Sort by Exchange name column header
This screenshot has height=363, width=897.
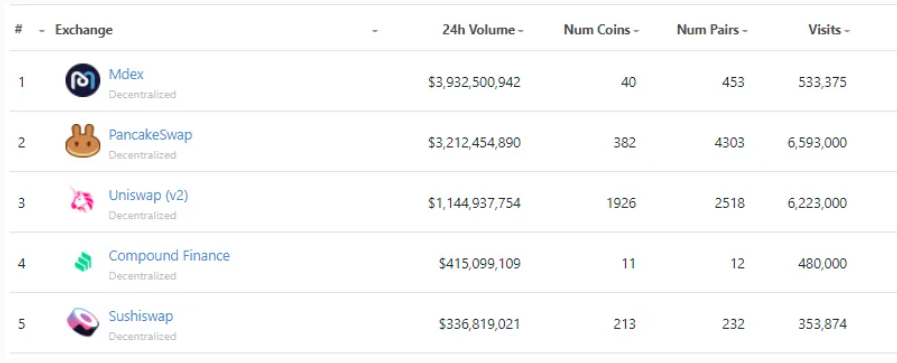pyautogui.click(x=84, y=30)
